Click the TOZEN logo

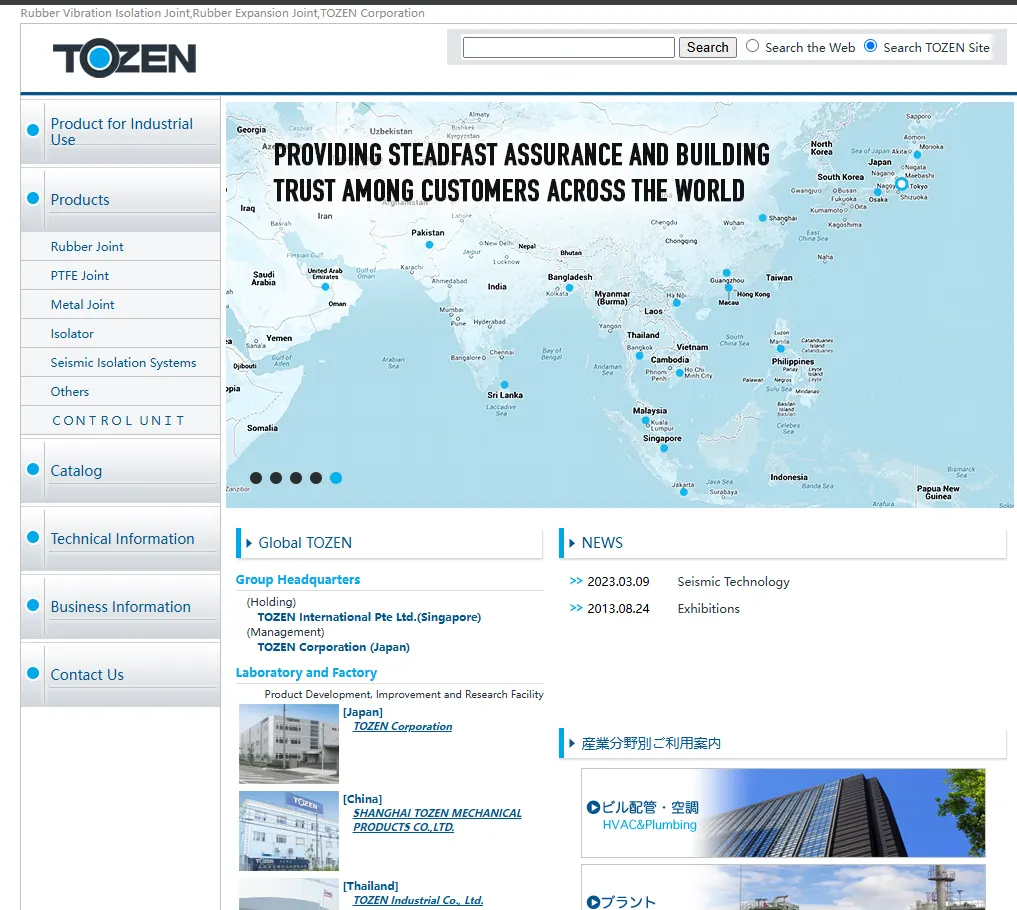click(124, 58)
